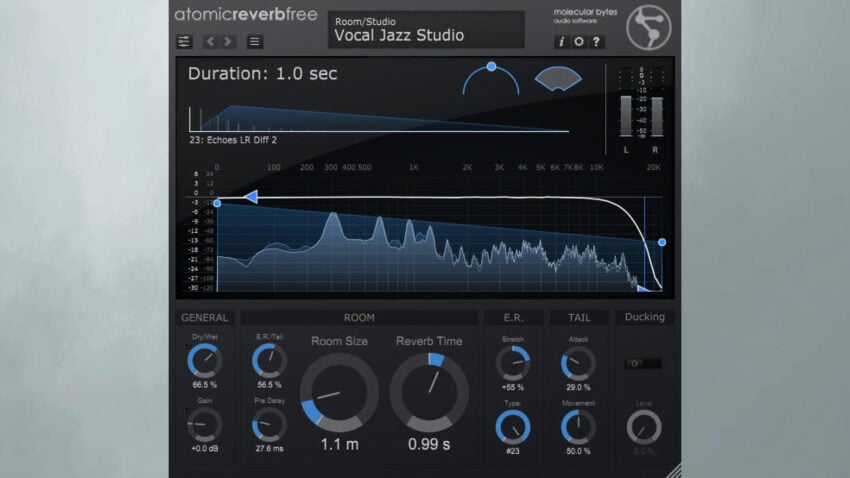
Task: Click the stereo width fan icon
Action: point(558,79)
